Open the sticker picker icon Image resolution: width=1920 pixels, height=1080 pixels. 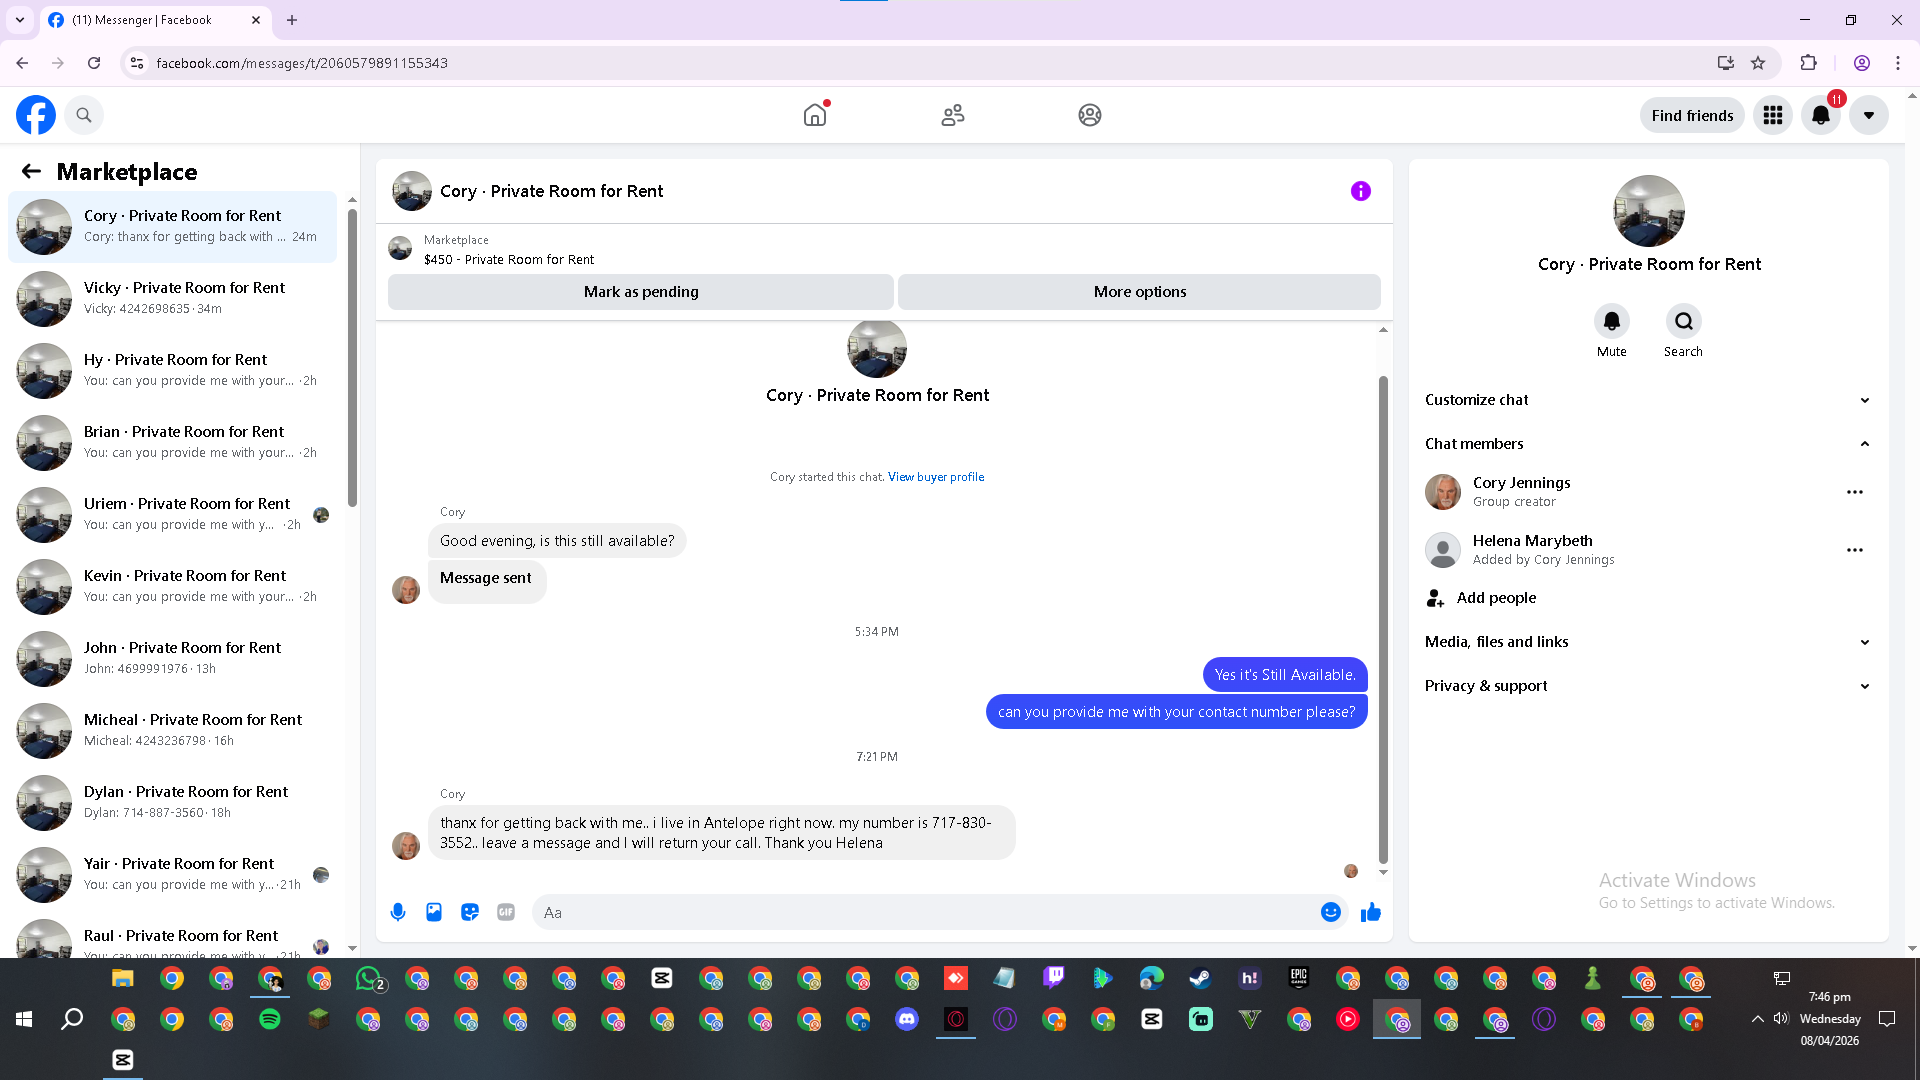tap(470, 912)
